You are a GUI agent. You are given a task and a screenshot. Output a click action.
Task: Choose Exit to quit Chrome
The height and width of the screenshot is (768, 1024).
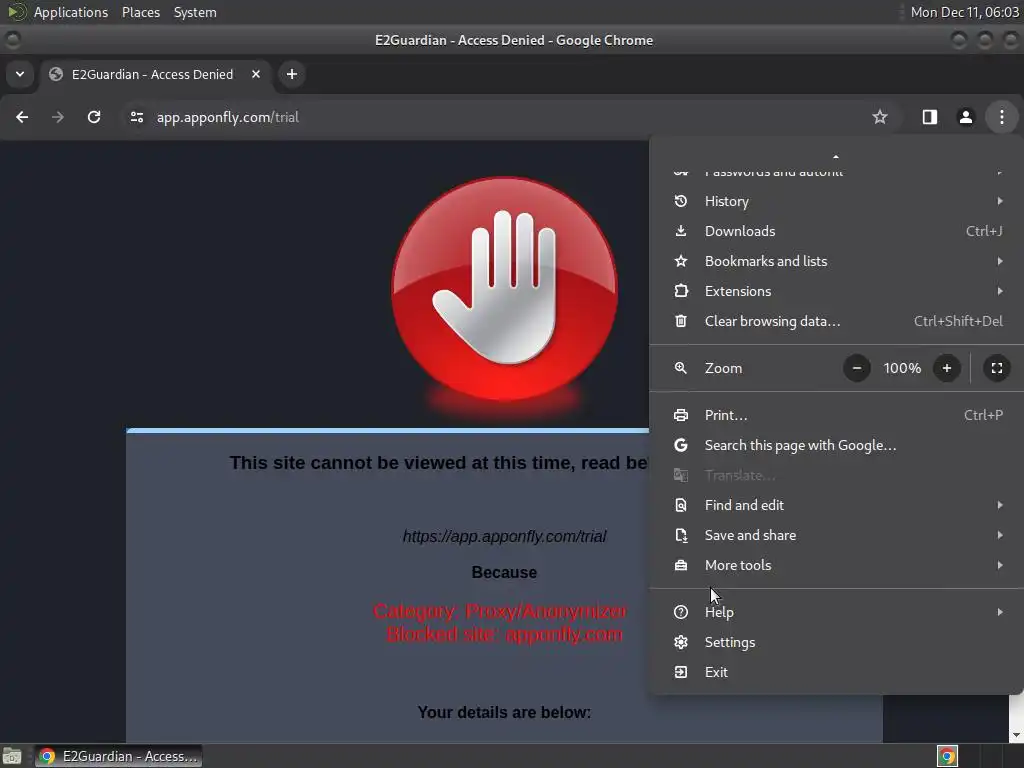837,673
